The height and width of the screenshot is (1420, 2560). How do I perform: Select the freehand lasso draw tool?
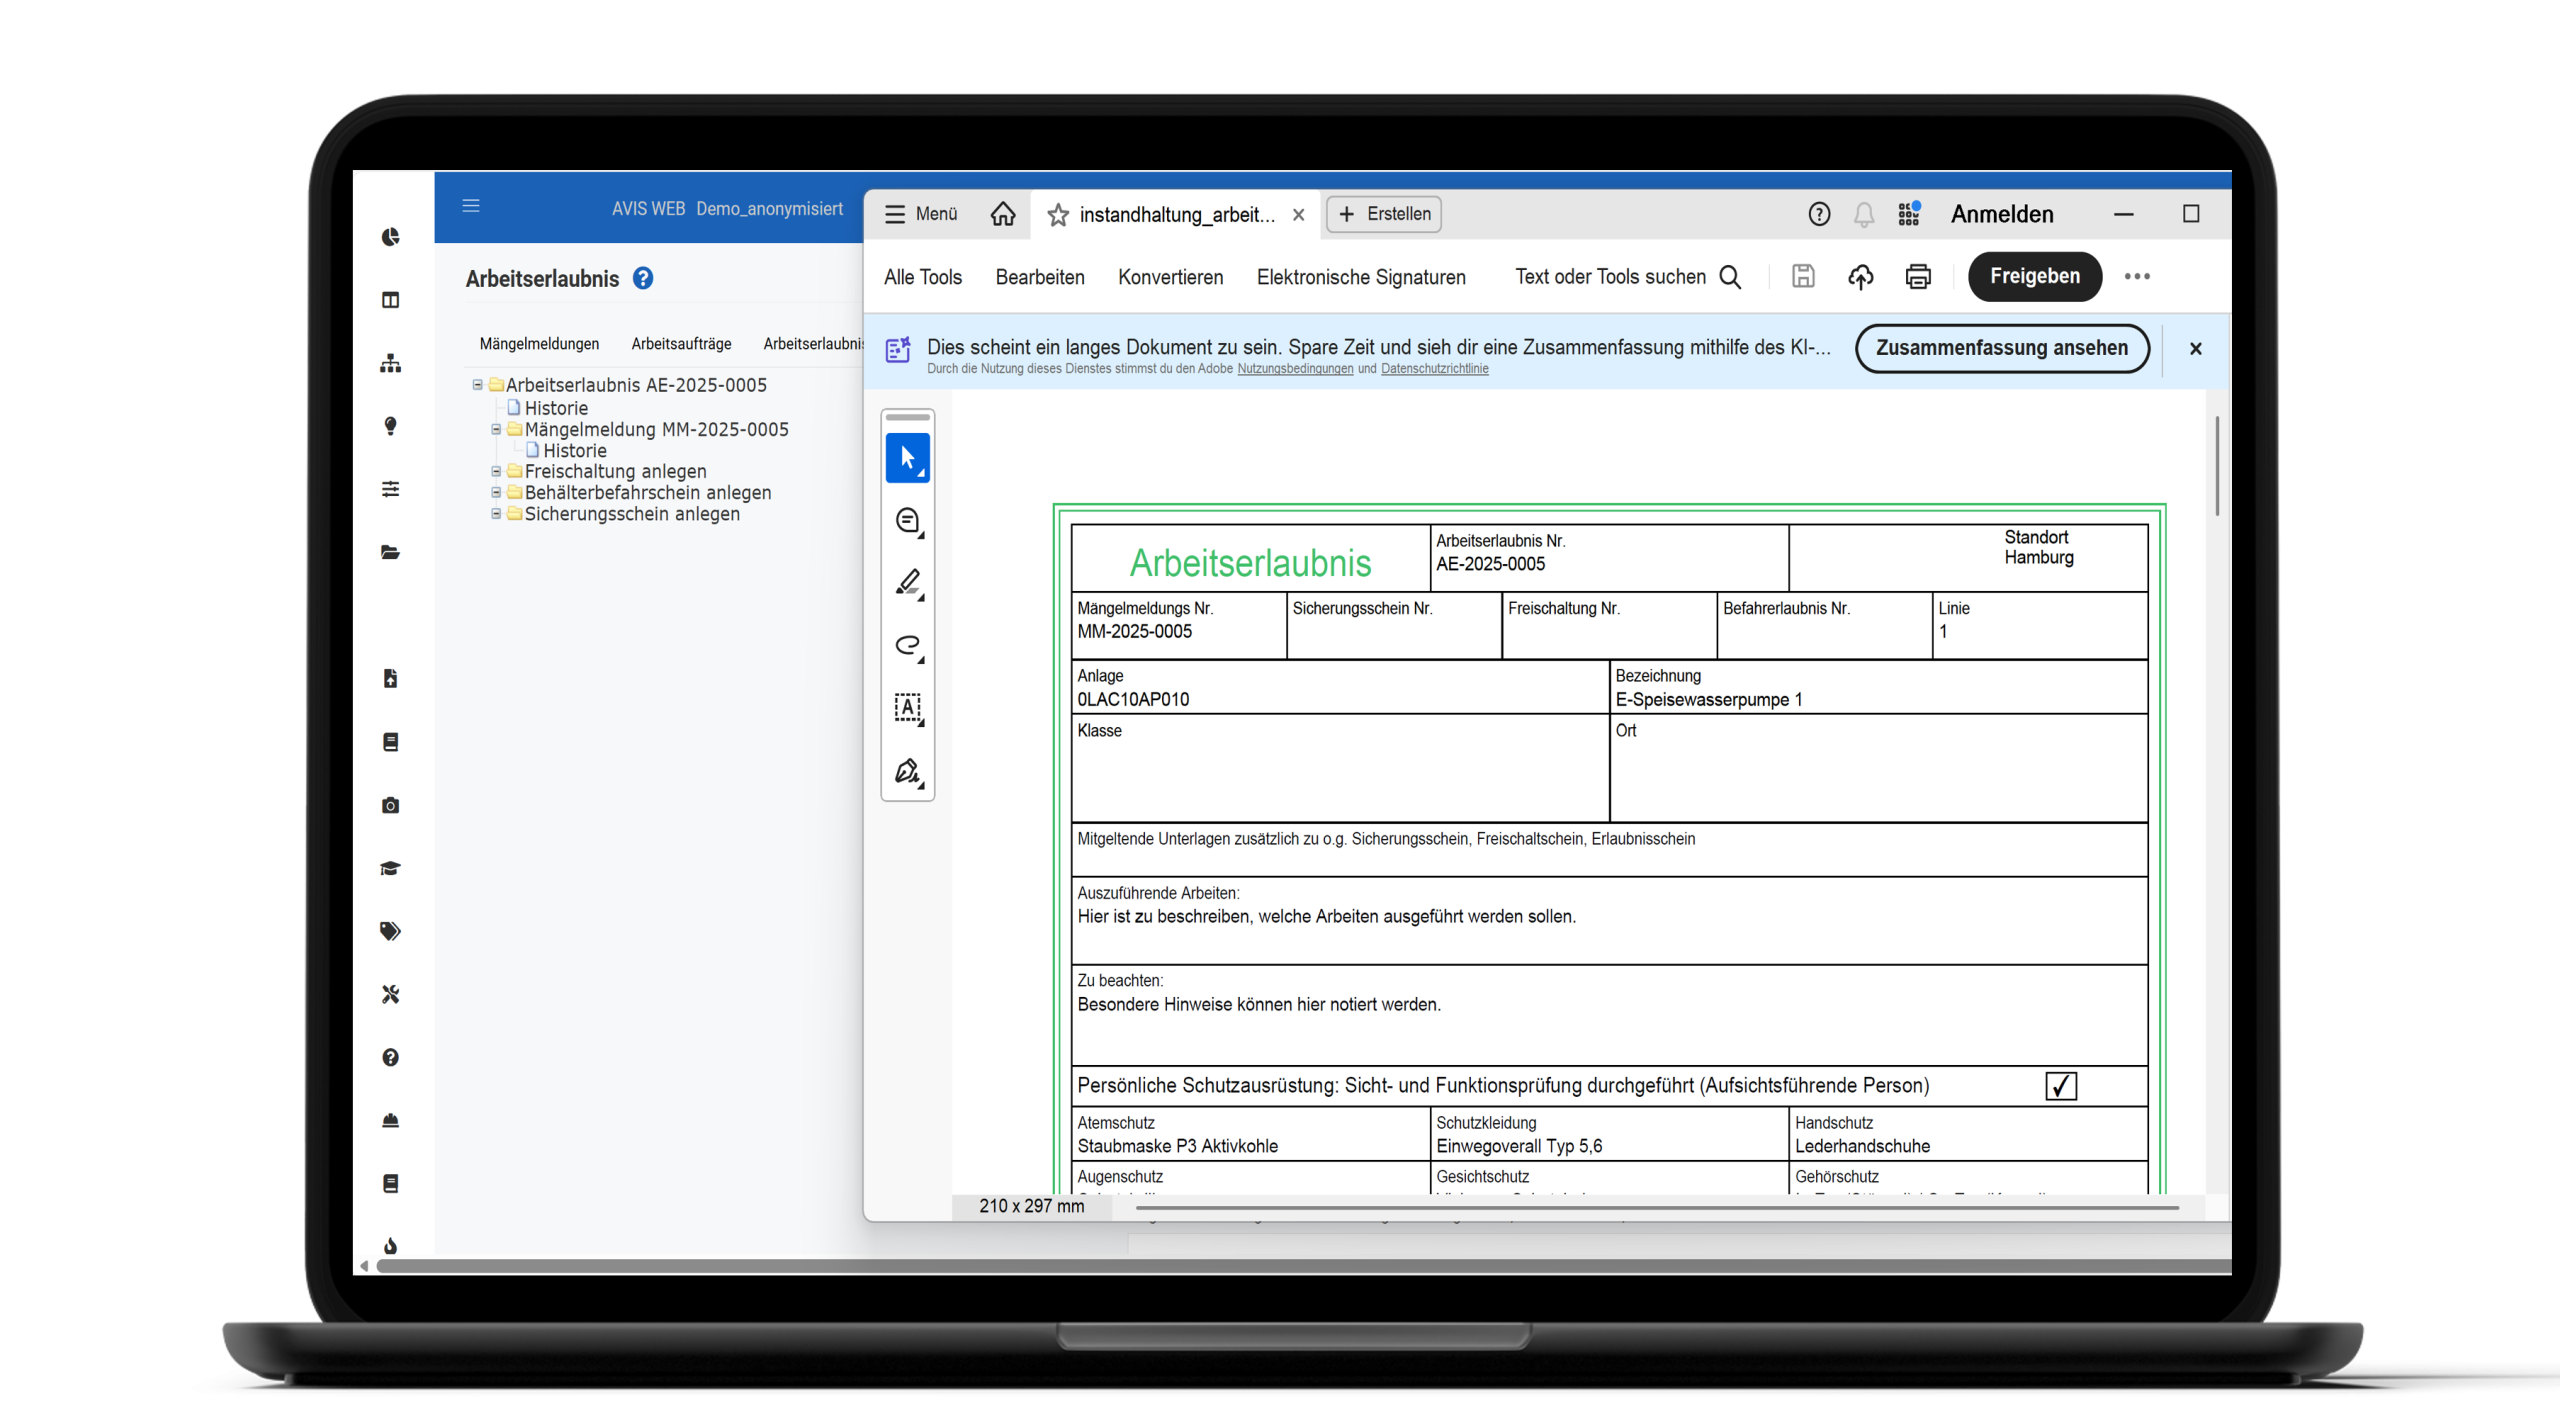pos(907,645)
